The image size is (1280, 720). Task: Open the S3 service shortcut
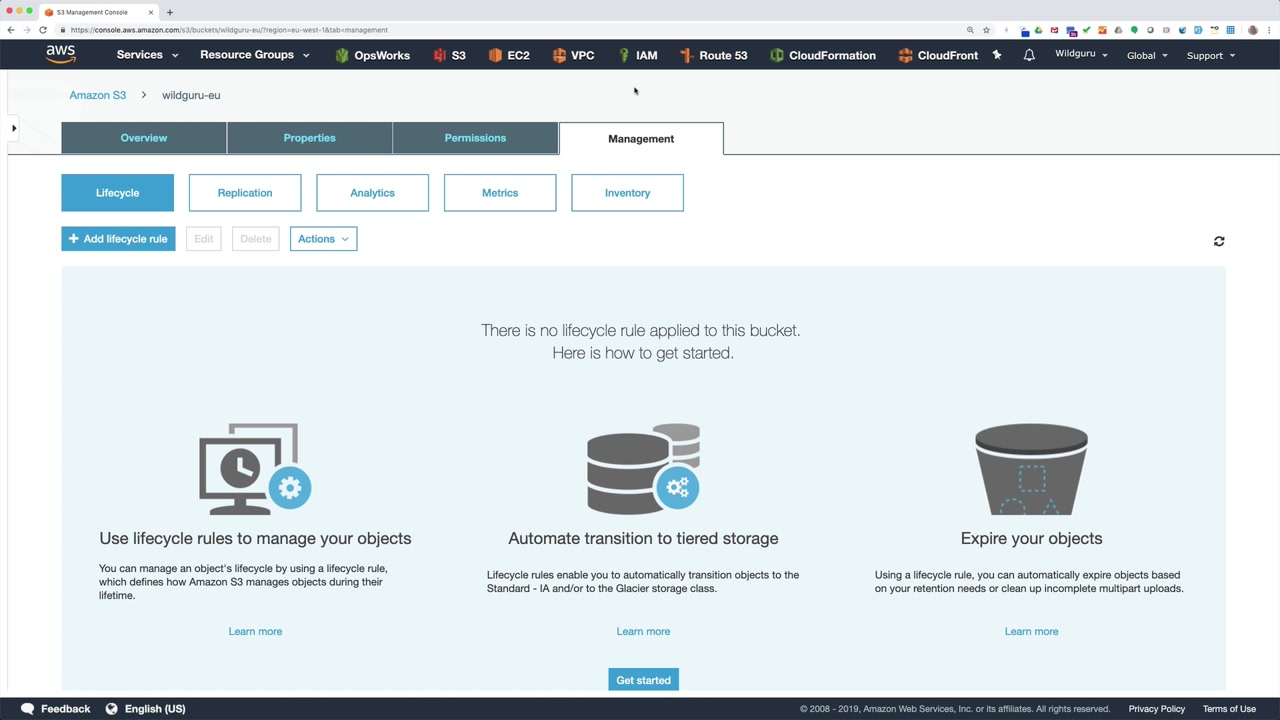[449, 55]
